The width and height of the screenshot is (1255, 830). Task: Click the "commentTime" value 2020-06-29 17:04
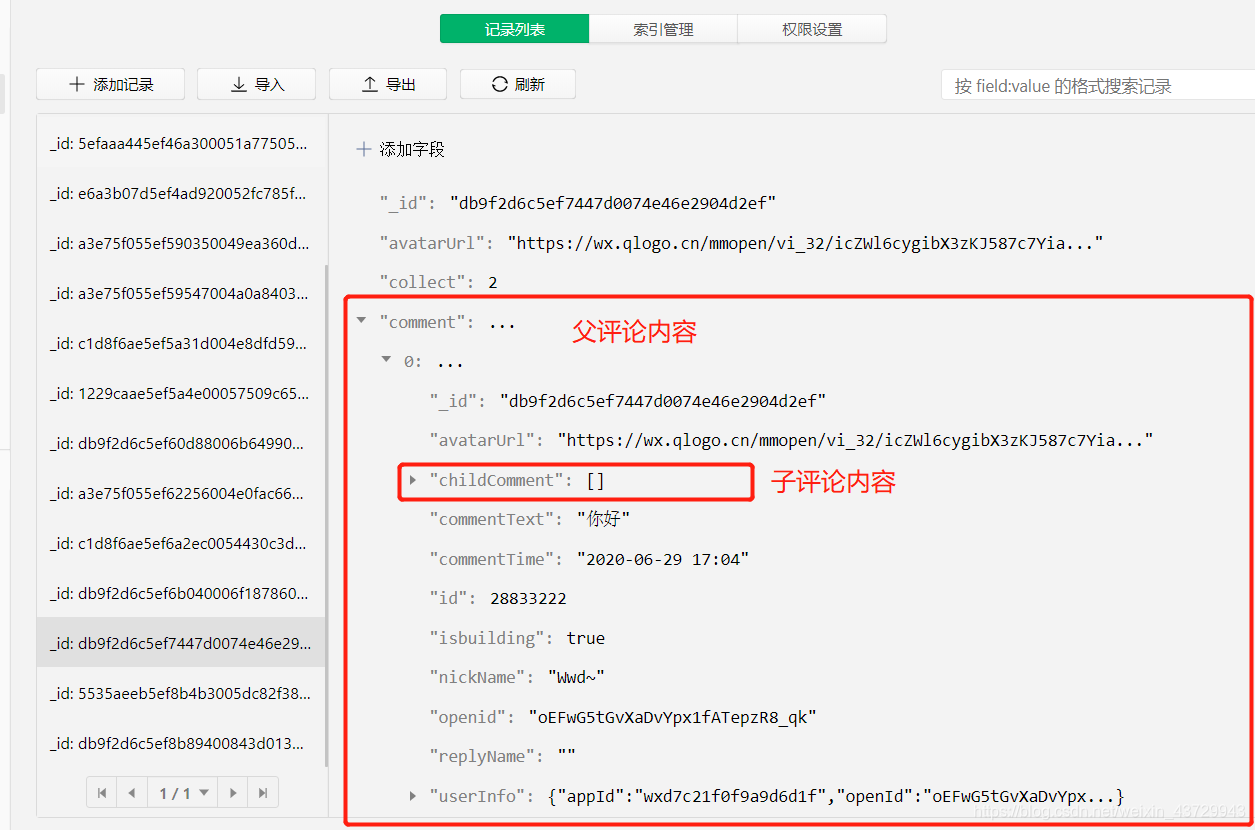[662, 559]
